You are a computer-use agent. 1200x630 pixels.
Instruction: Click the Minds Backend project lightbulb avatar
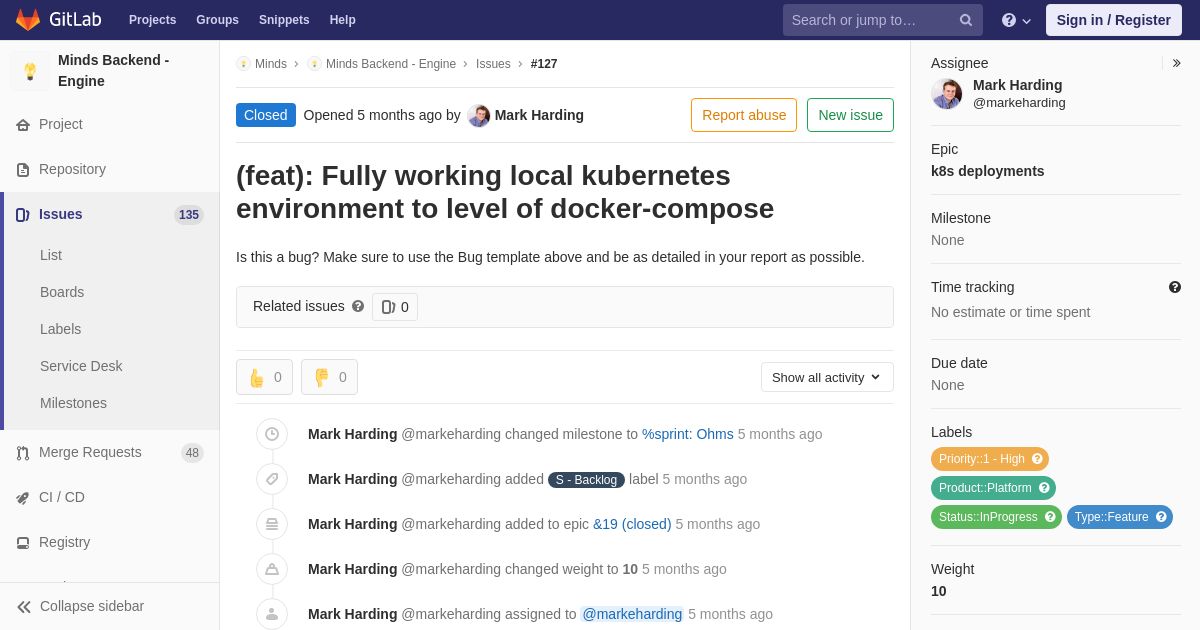(30, 71)
